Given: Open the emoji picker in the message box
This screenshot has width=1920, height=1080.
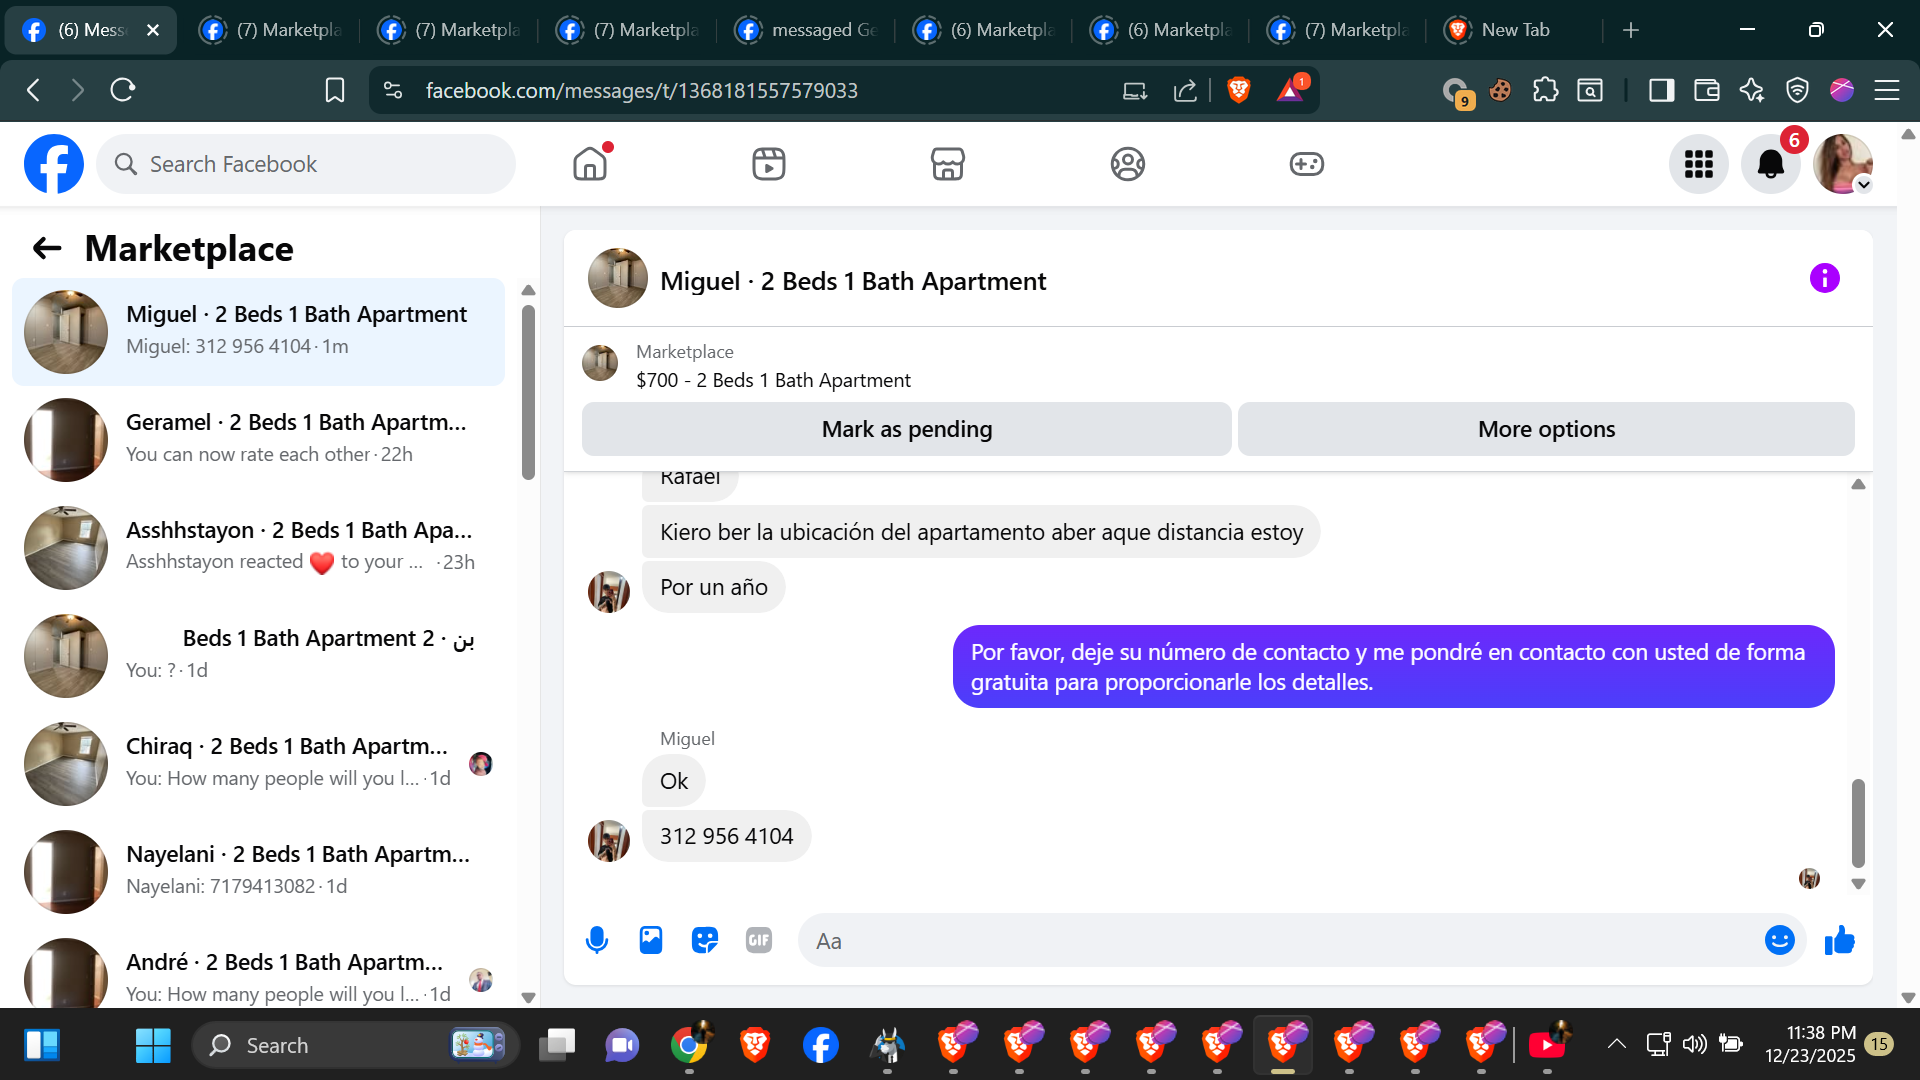Looking at the screenshot, I should (x=1779, y=940).
